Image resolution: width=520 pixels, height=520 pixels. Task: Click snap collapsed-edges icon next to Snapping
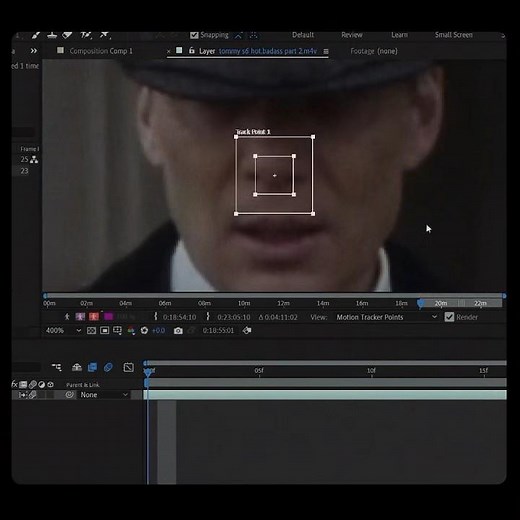tap(238, 35)
